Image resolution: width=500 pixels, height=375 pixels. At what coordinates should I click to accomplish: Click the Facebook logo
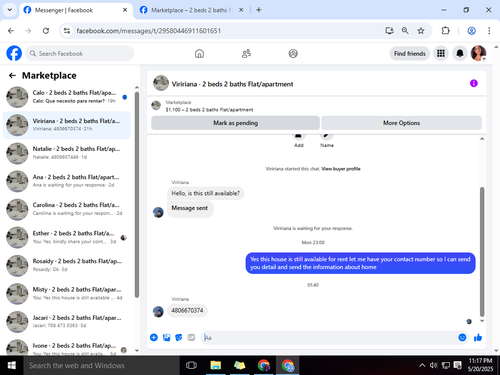coord(14,53)
